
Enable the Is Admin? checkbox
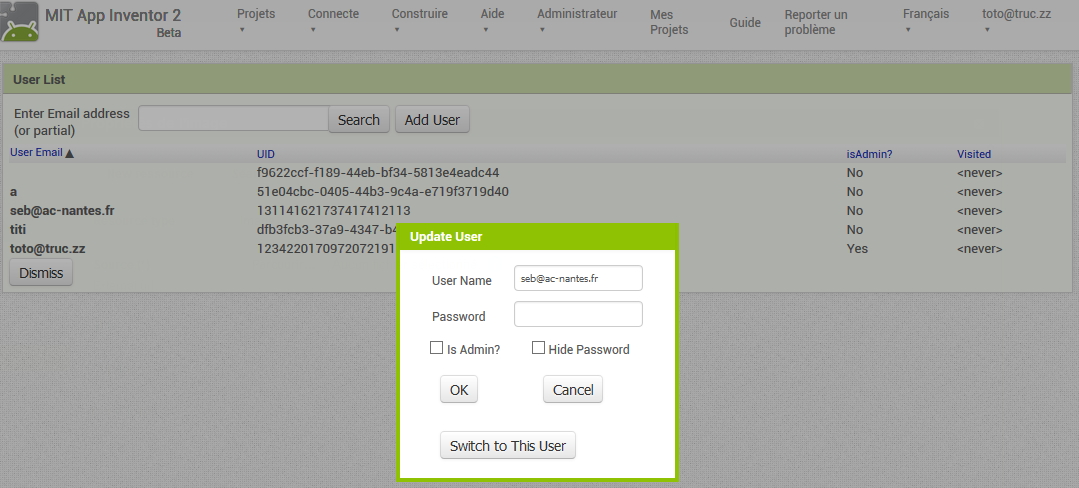coord(436,348)
